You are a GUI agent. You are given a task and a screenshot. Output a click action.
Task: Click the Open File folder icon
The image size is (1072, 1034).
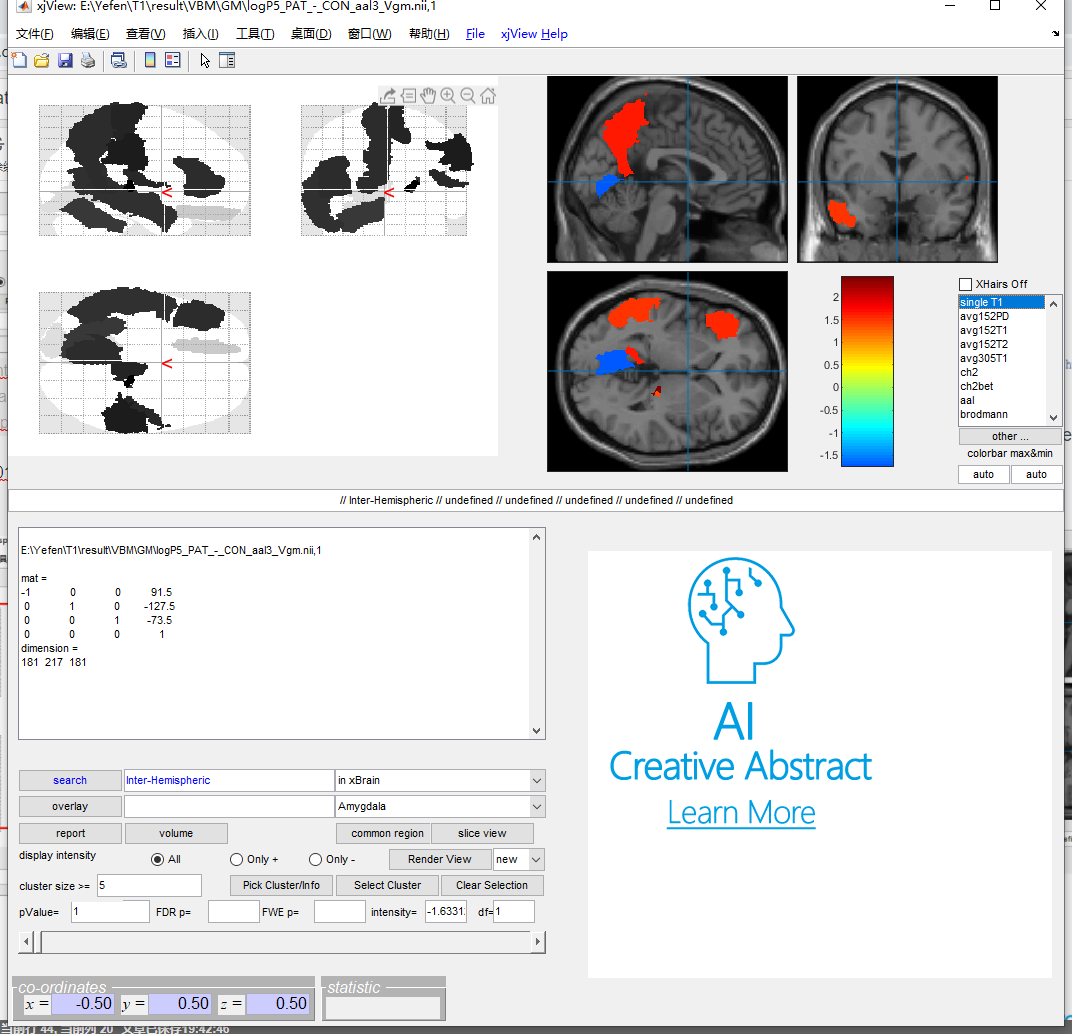42,60
